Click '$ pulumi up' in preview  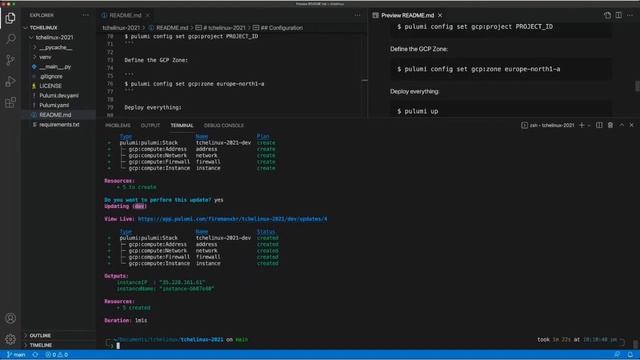click(418, 111)
